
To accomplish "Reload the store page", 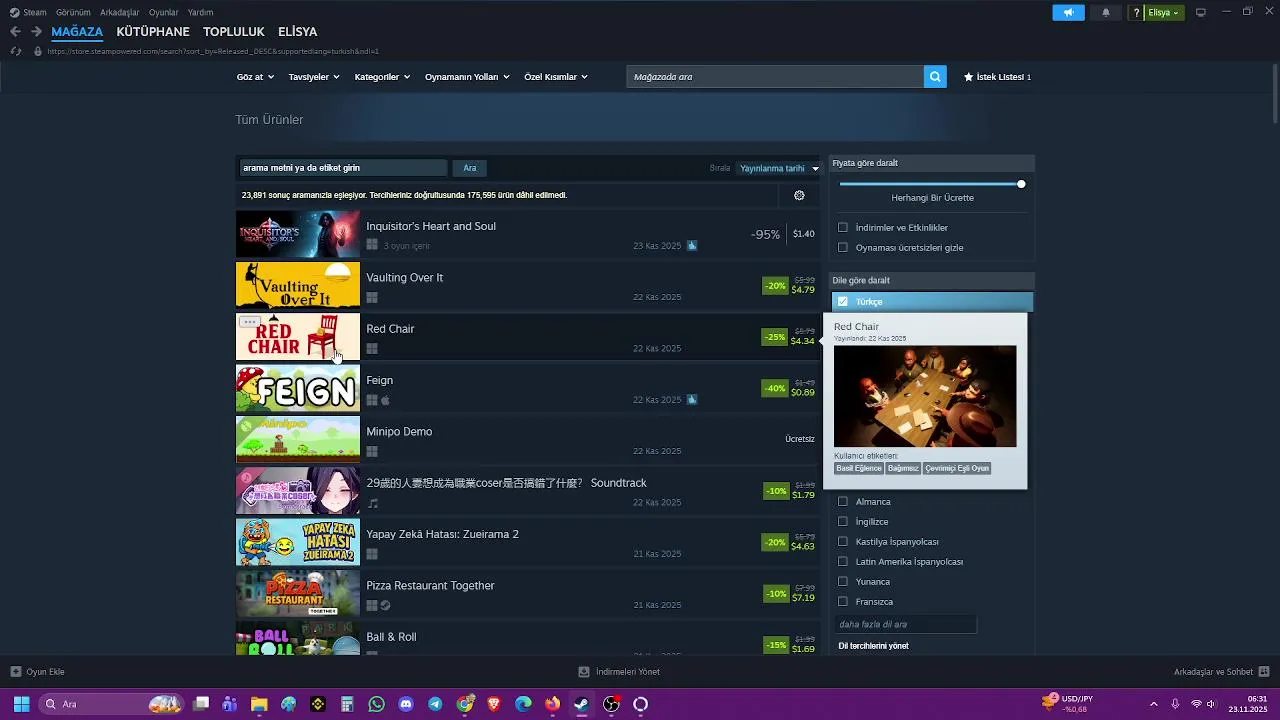I will tap(15, 51).
